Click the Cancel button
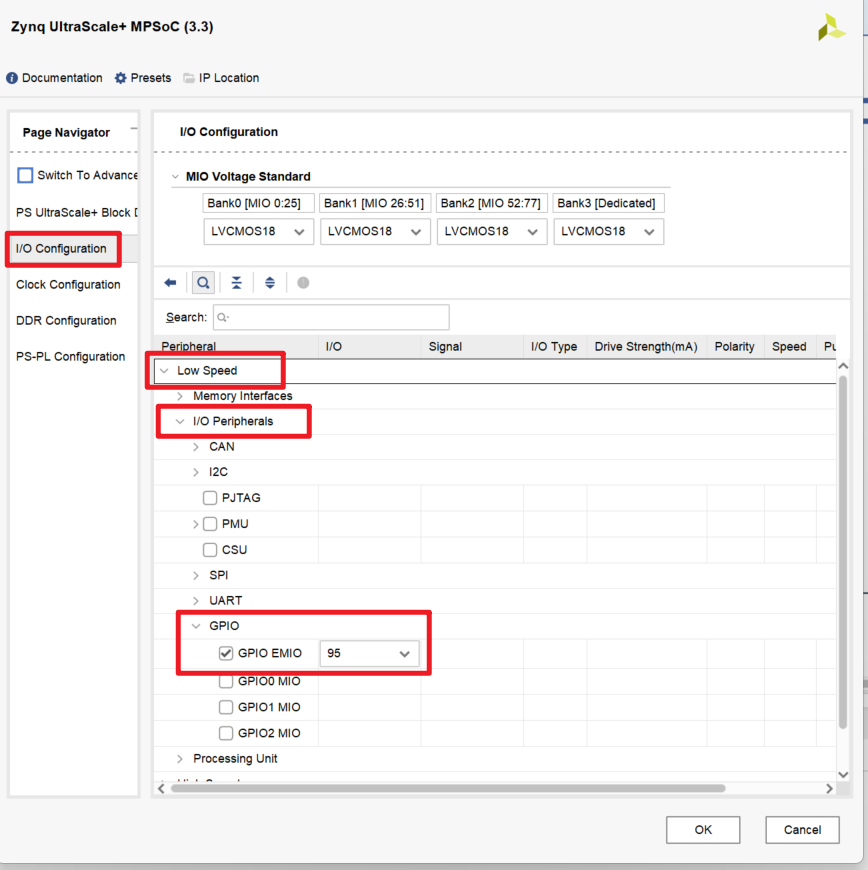 click(803, 829)
